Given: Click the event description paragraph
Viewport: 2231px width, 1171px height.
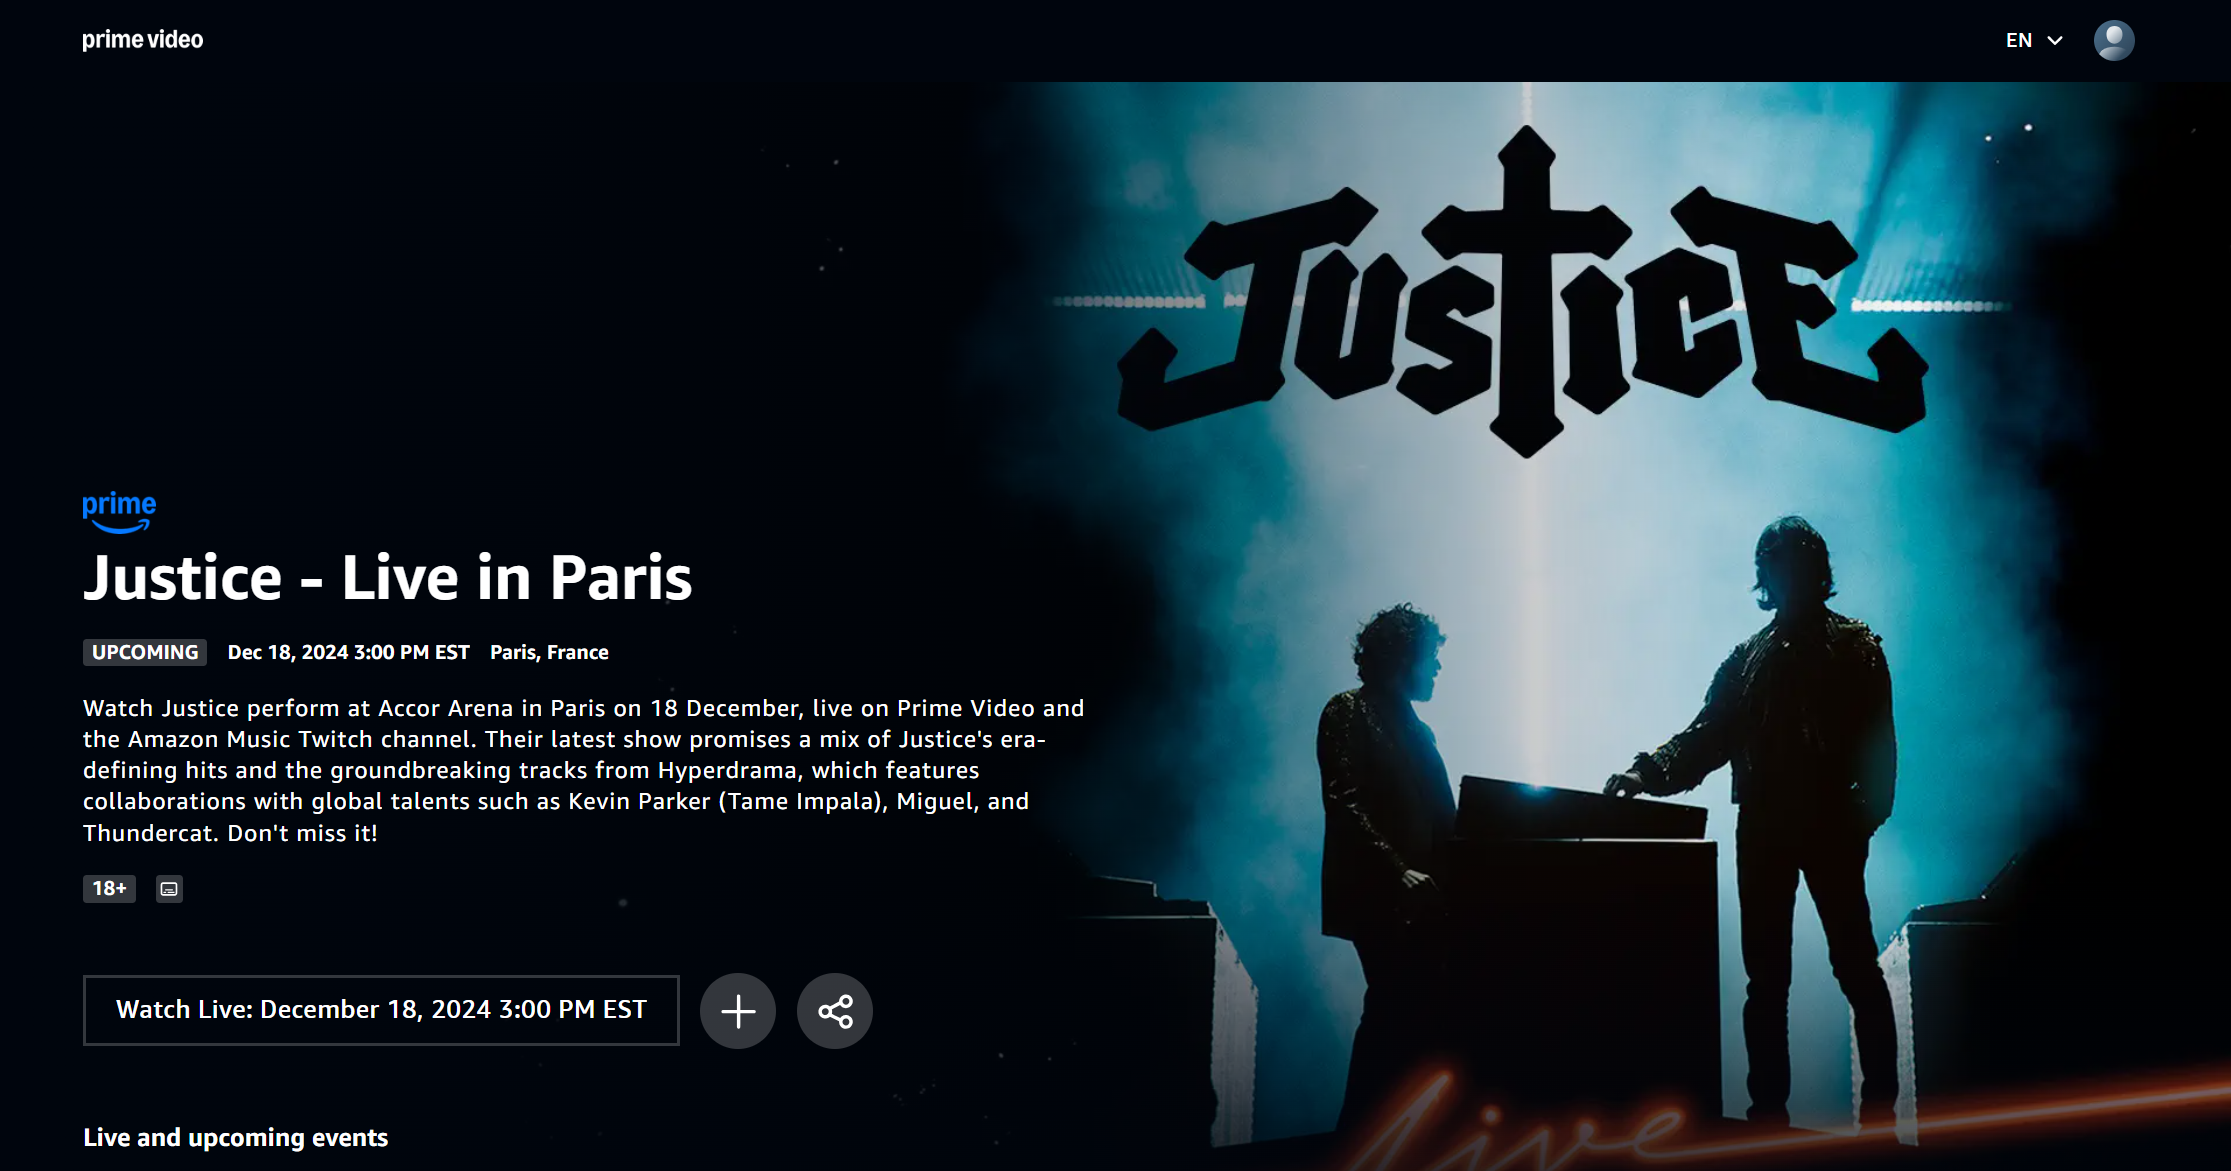Looking at the screenshot, I should coord(584,770).
